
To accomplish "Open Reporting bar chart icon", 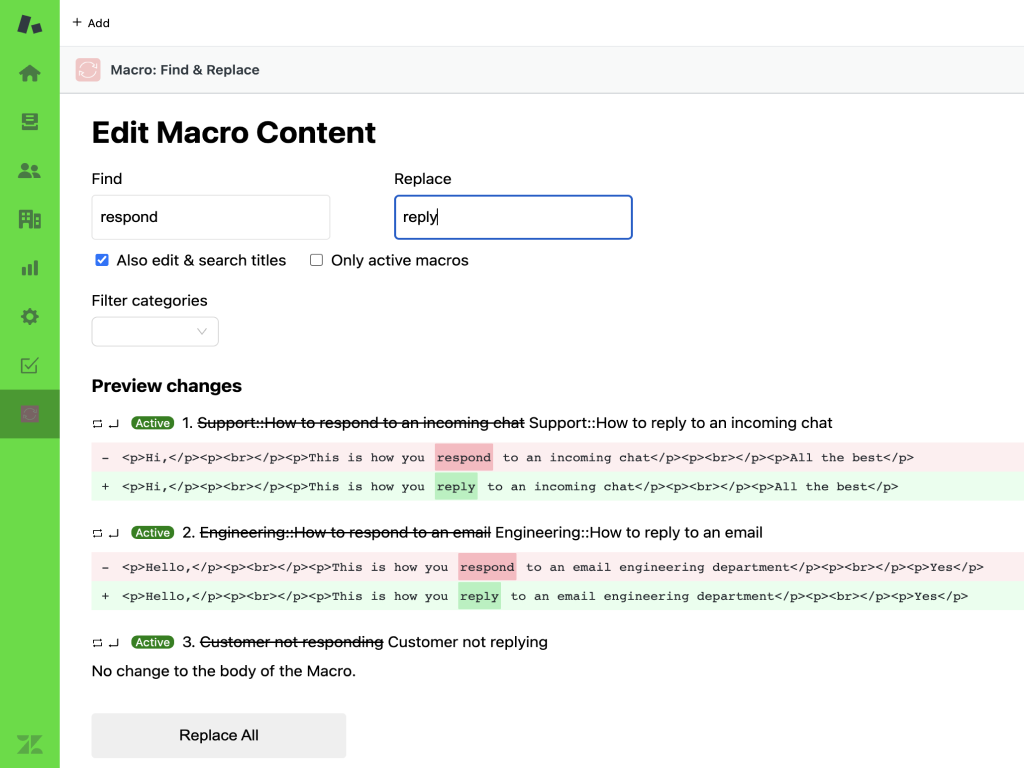I will coord(30,268).
